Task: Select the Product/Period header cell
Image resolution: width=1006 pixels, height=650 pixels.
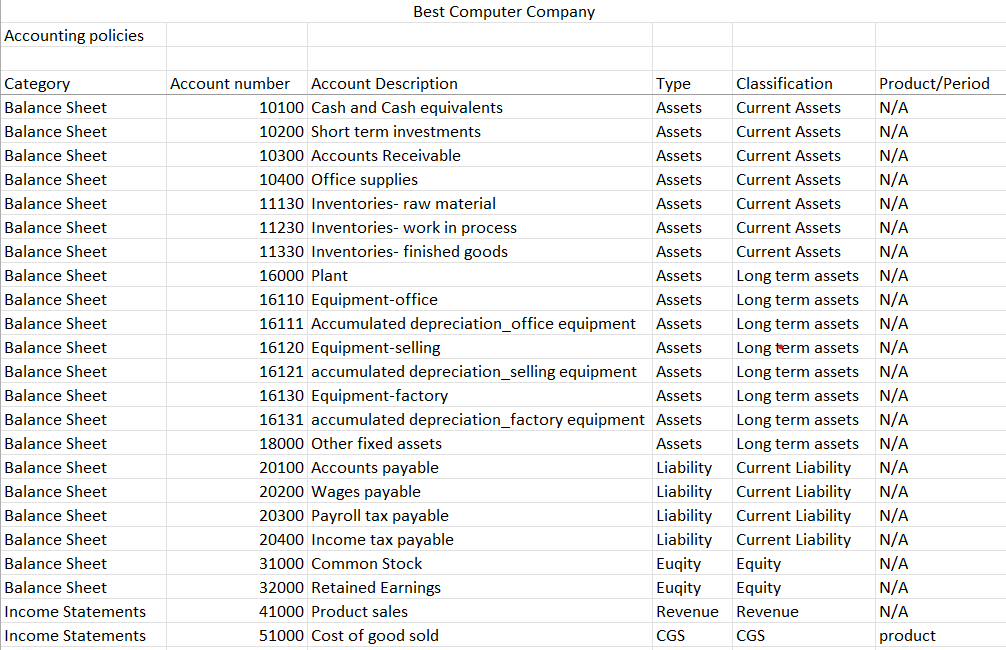Action: (x=940, y=83)
